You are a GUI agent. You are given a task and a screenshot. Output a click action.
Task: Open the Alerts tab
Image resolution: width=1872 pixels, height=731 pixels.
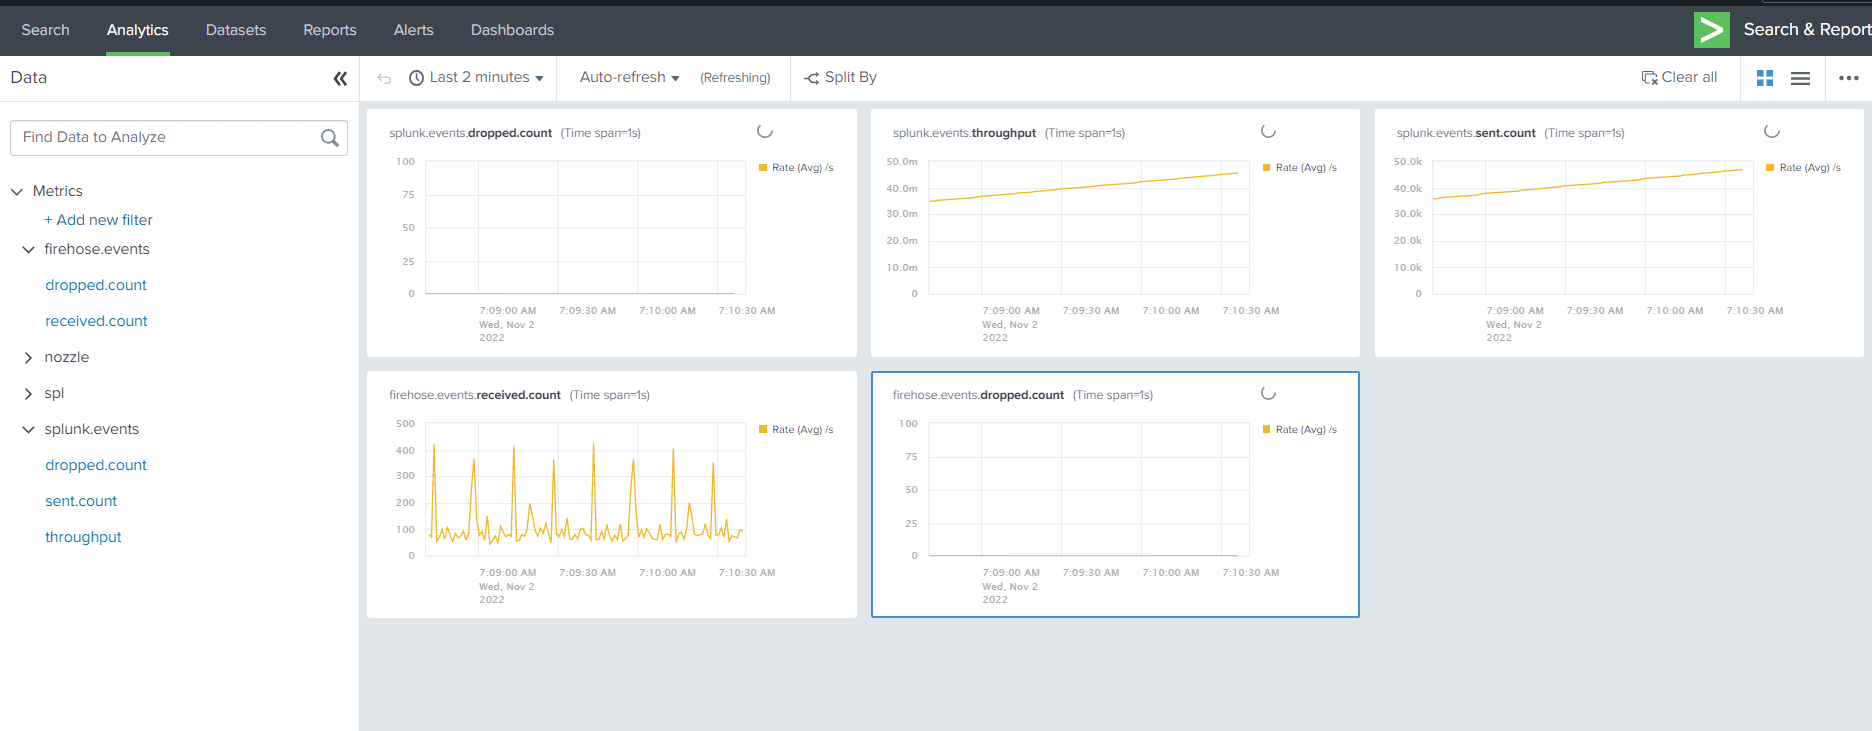(x=414, y=30)
